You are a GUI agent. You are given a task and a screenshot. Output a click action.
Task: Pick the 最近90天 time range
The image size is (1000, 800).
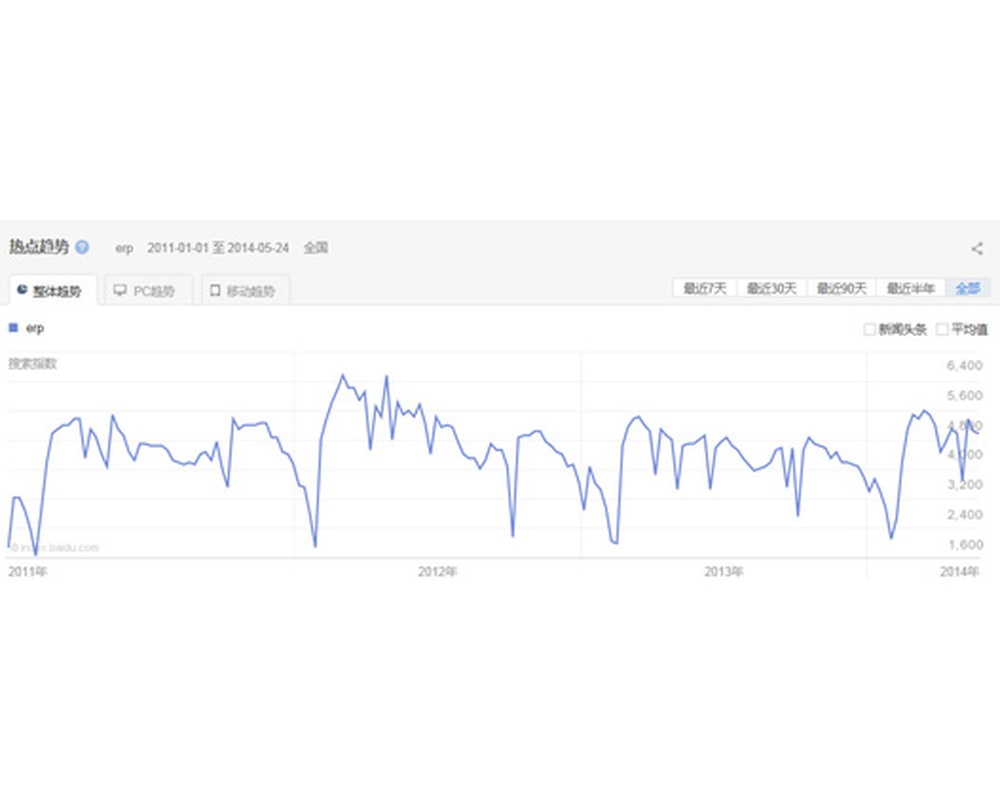click(x=842, y=288)
